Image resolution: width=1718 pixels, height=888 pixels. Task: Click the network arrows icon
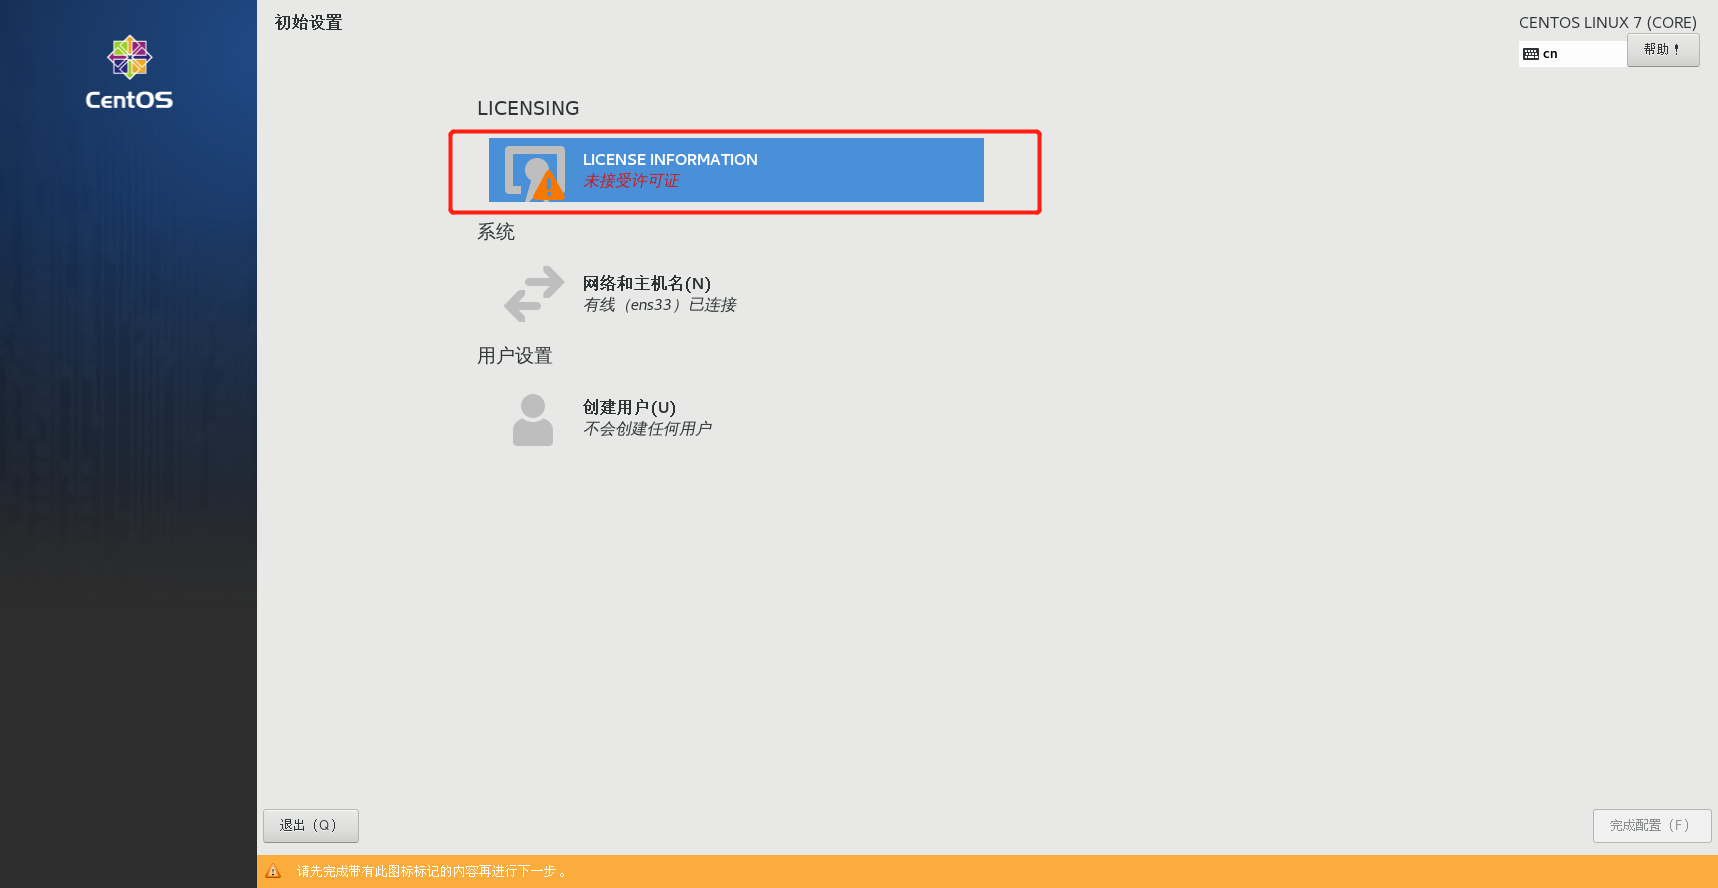(x=534, y=294)
